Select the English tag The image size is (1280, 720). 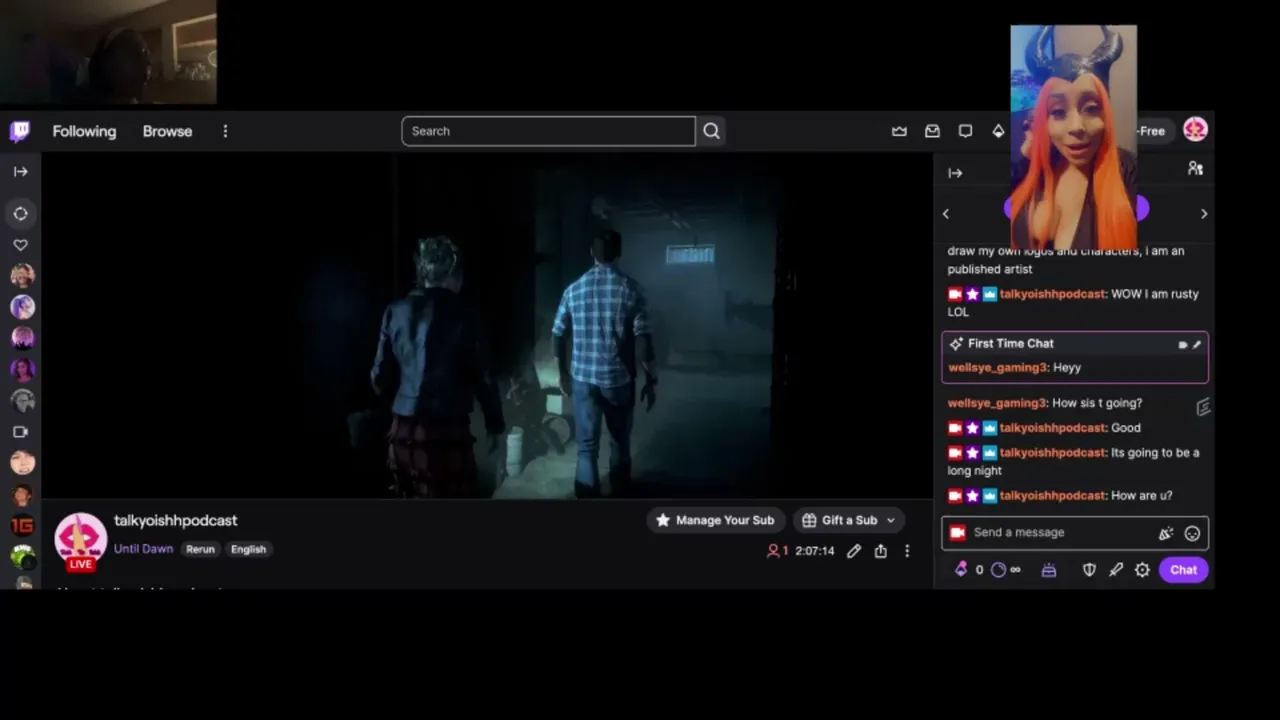(x=248, y=549)
